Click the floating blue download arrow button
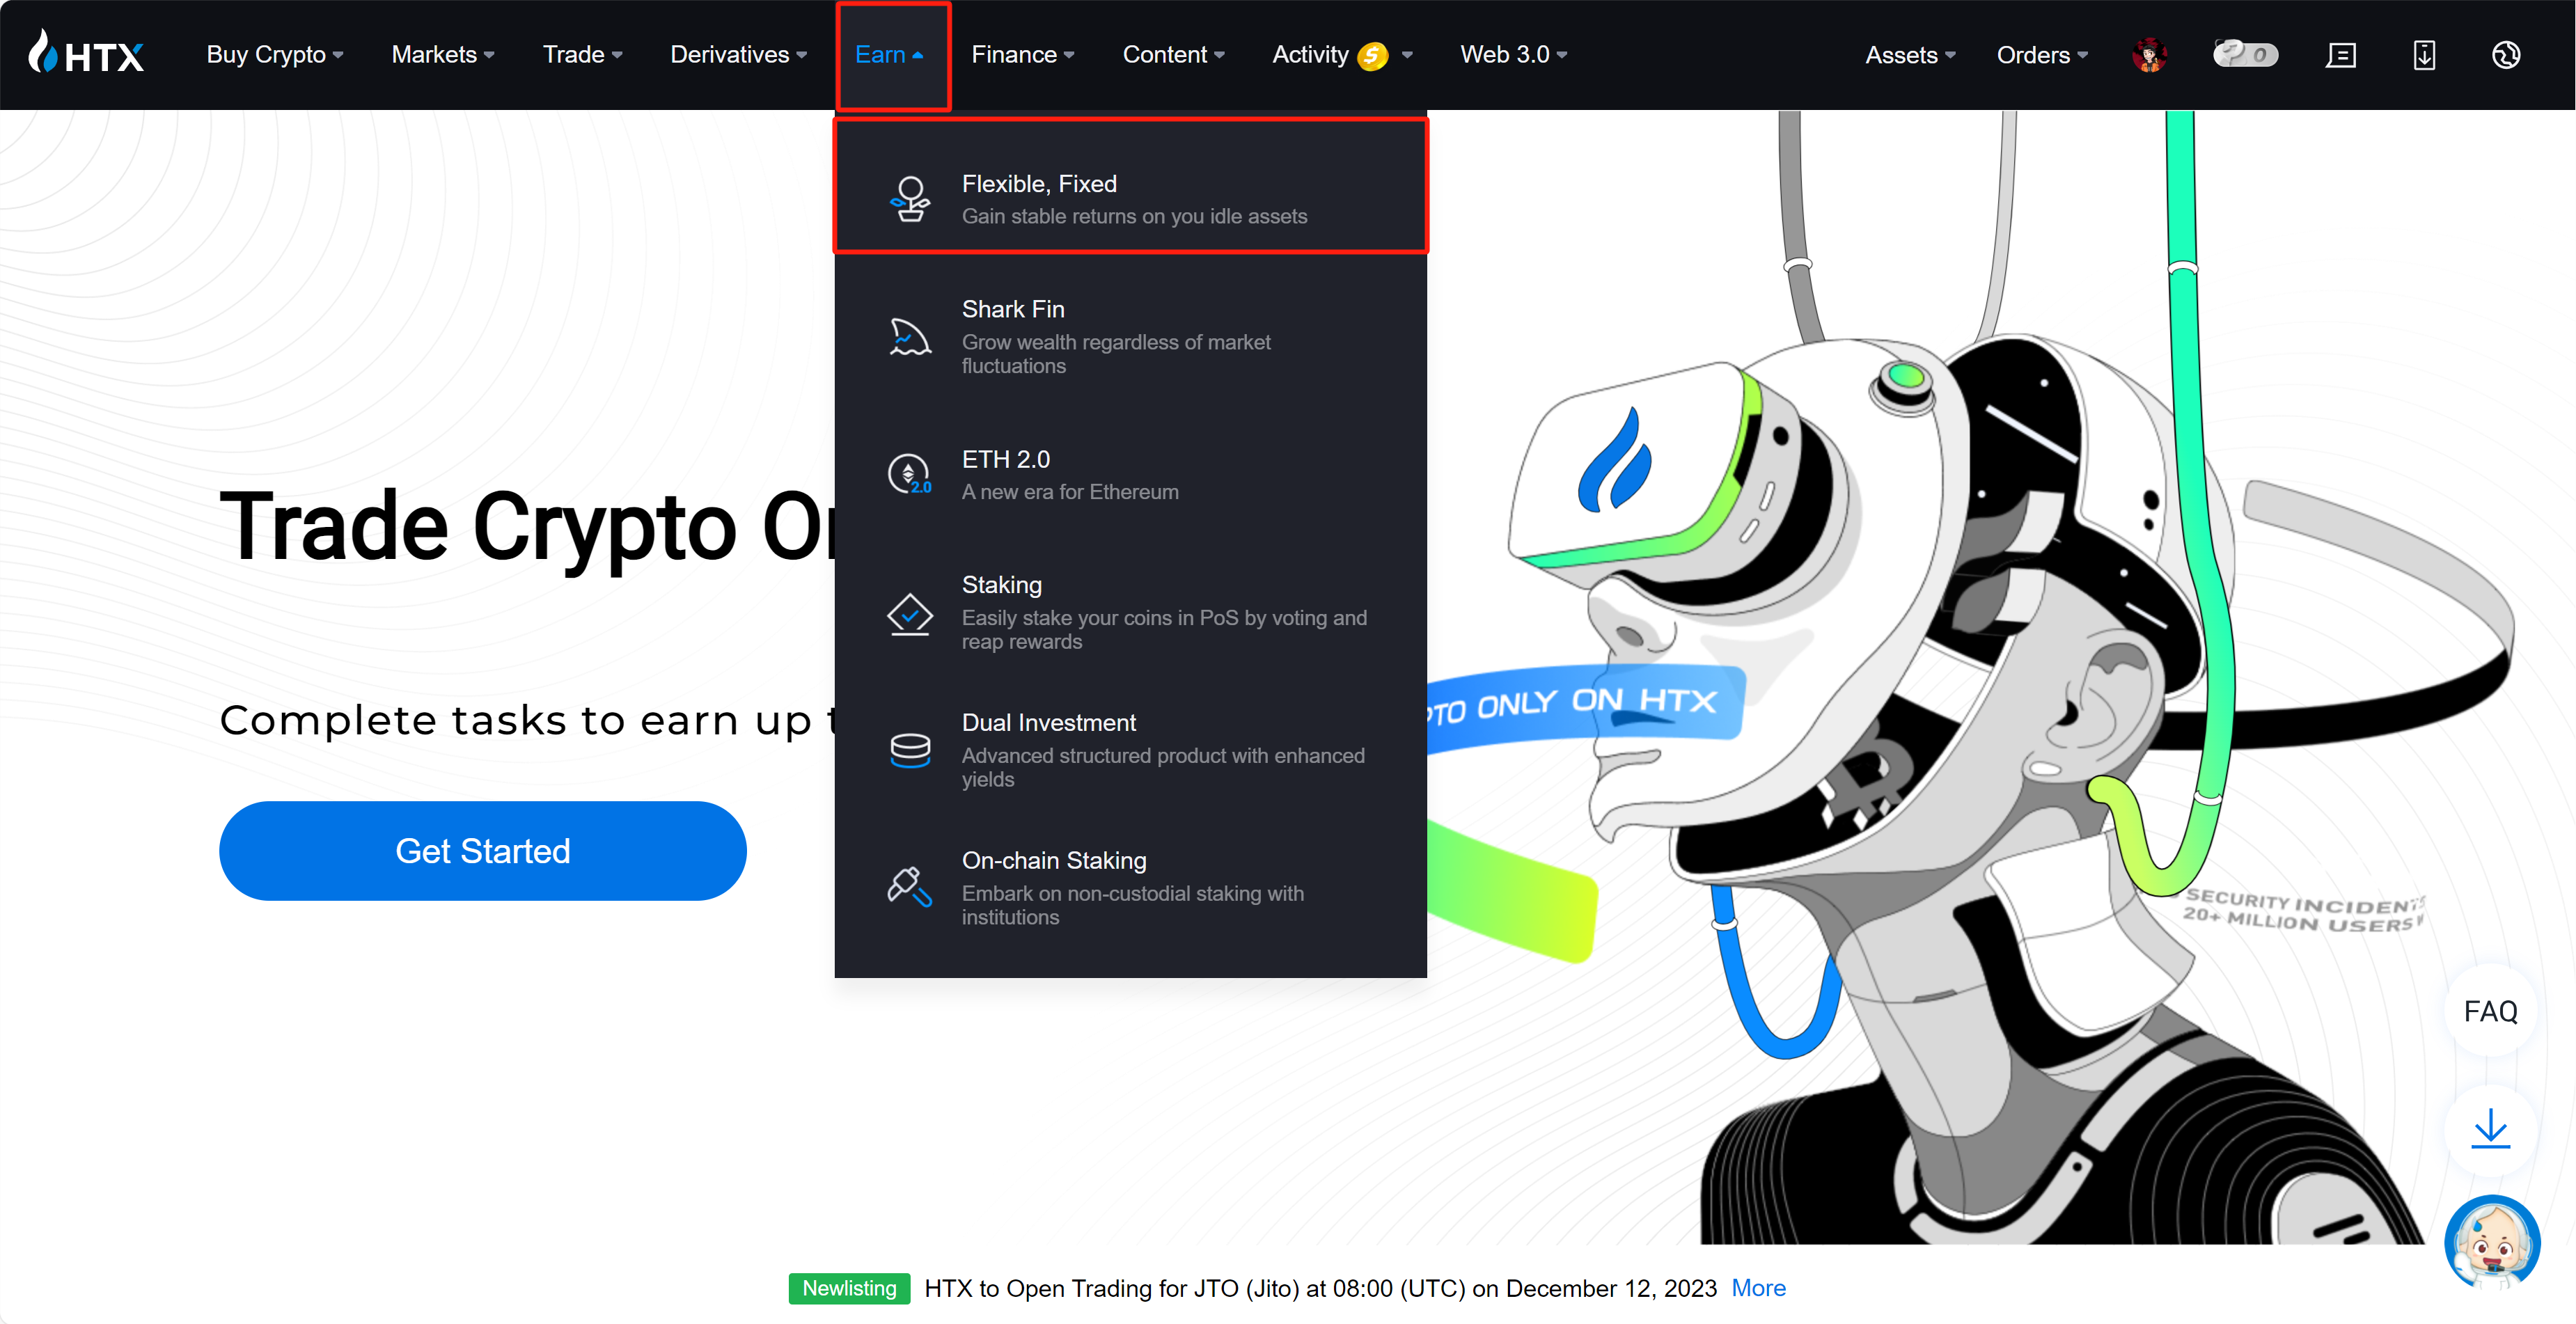Screen dimensions: 2576x1324 coord(2490,1130)
